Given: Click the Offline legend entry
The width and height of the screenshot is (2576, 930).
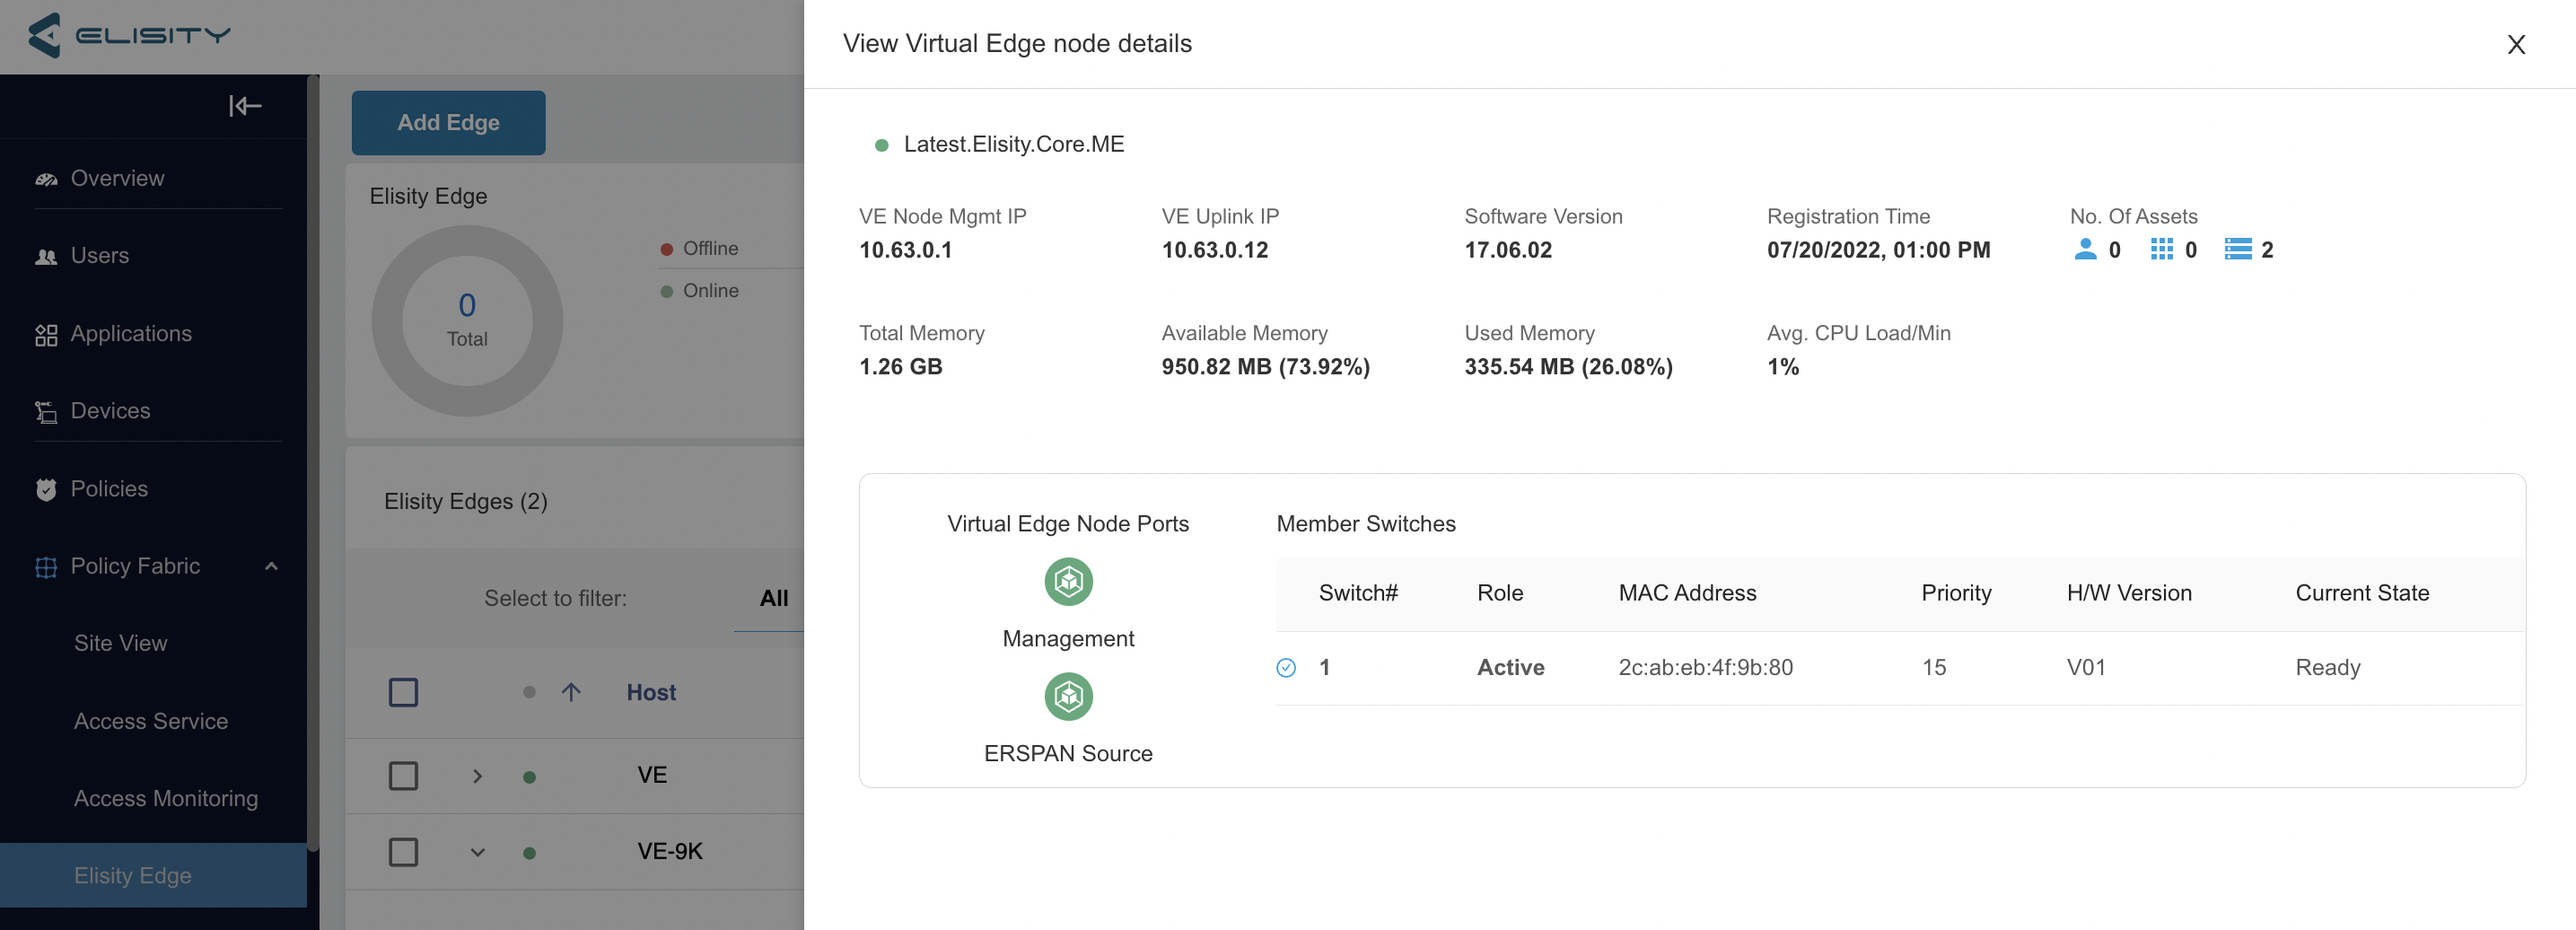Looking at the screenshot, I should coord(700,248).
